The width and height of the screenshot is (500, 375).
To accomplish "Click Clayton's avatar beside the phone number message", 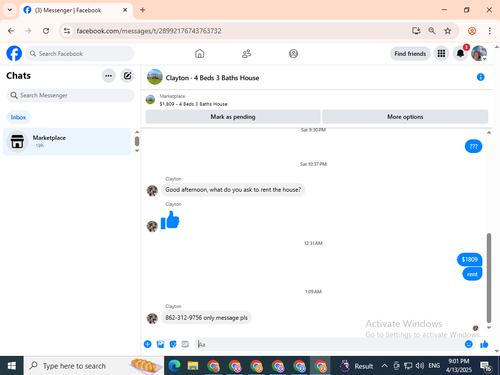I will [152, 318].
